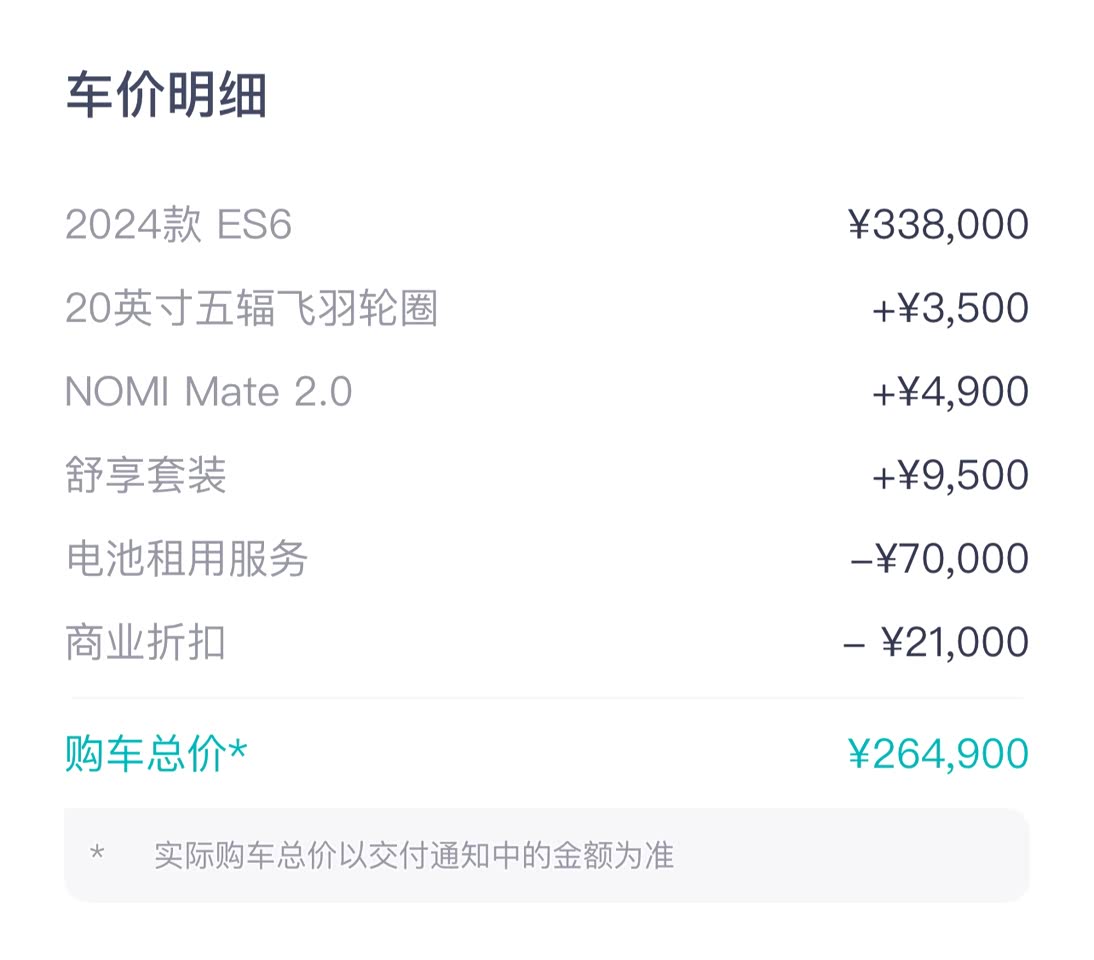Click the 实际购车总价以交付通知中的金额为准 footnote text

414,856
